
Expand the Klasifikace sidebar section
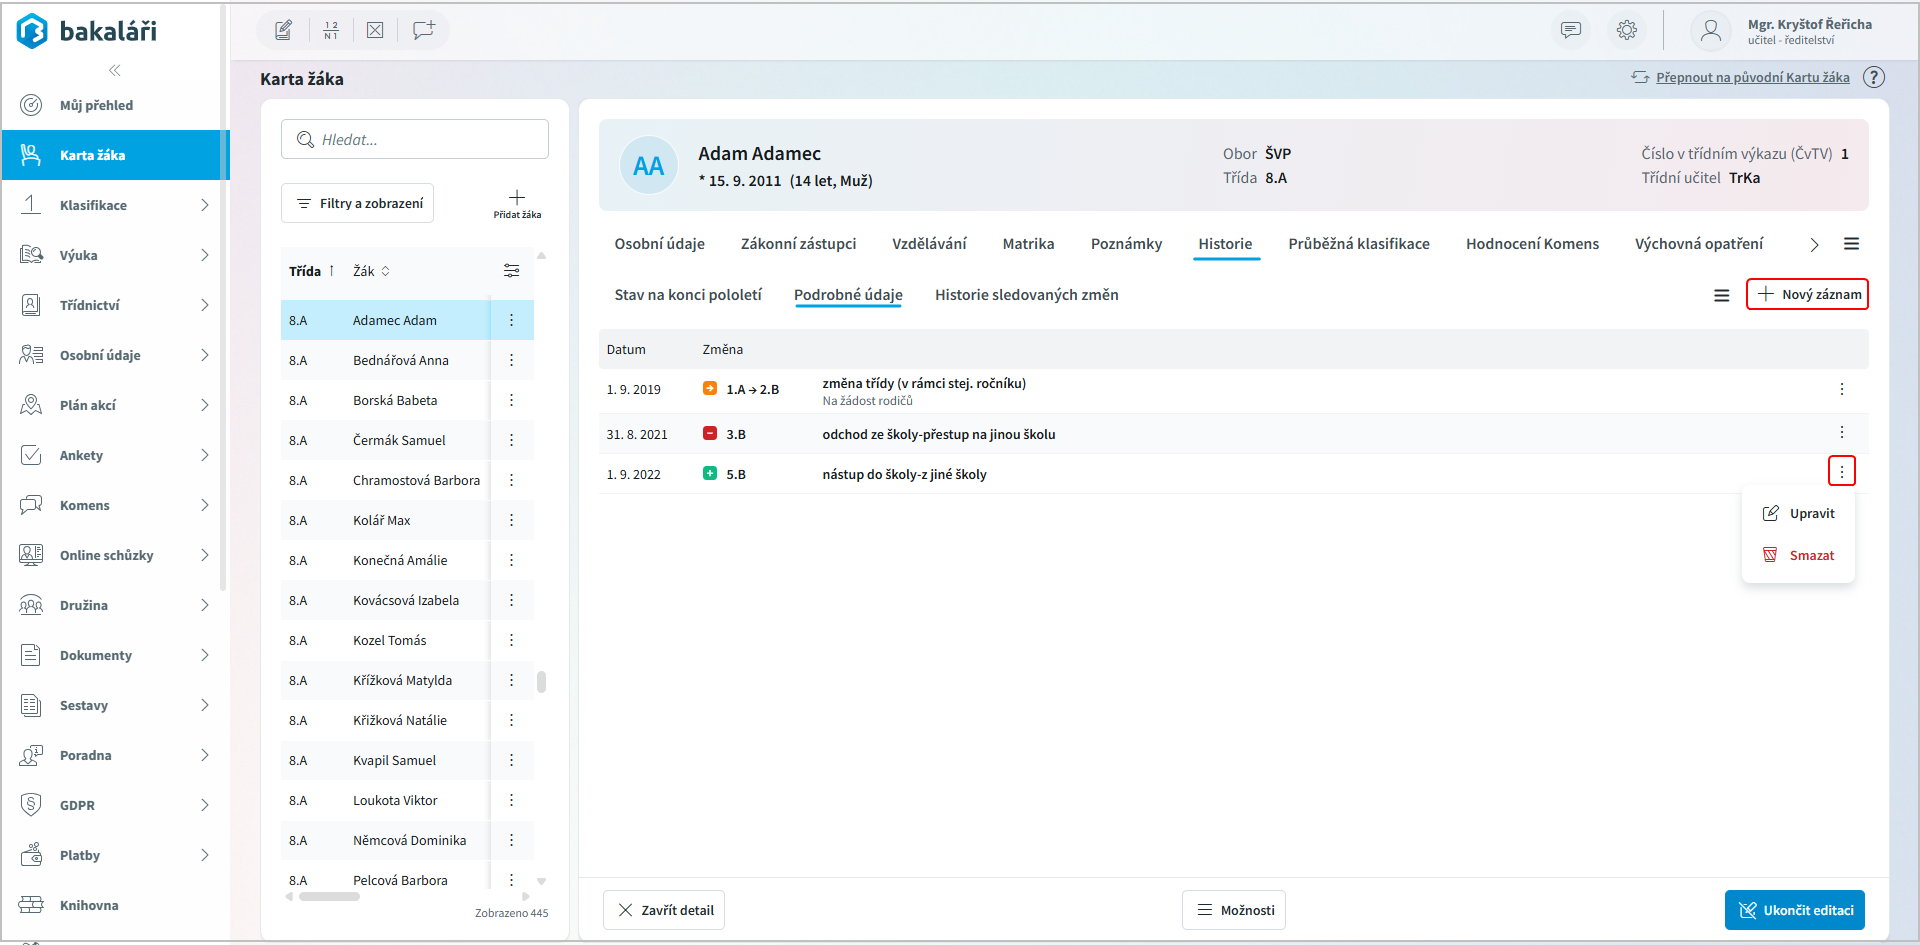[204, 205]
